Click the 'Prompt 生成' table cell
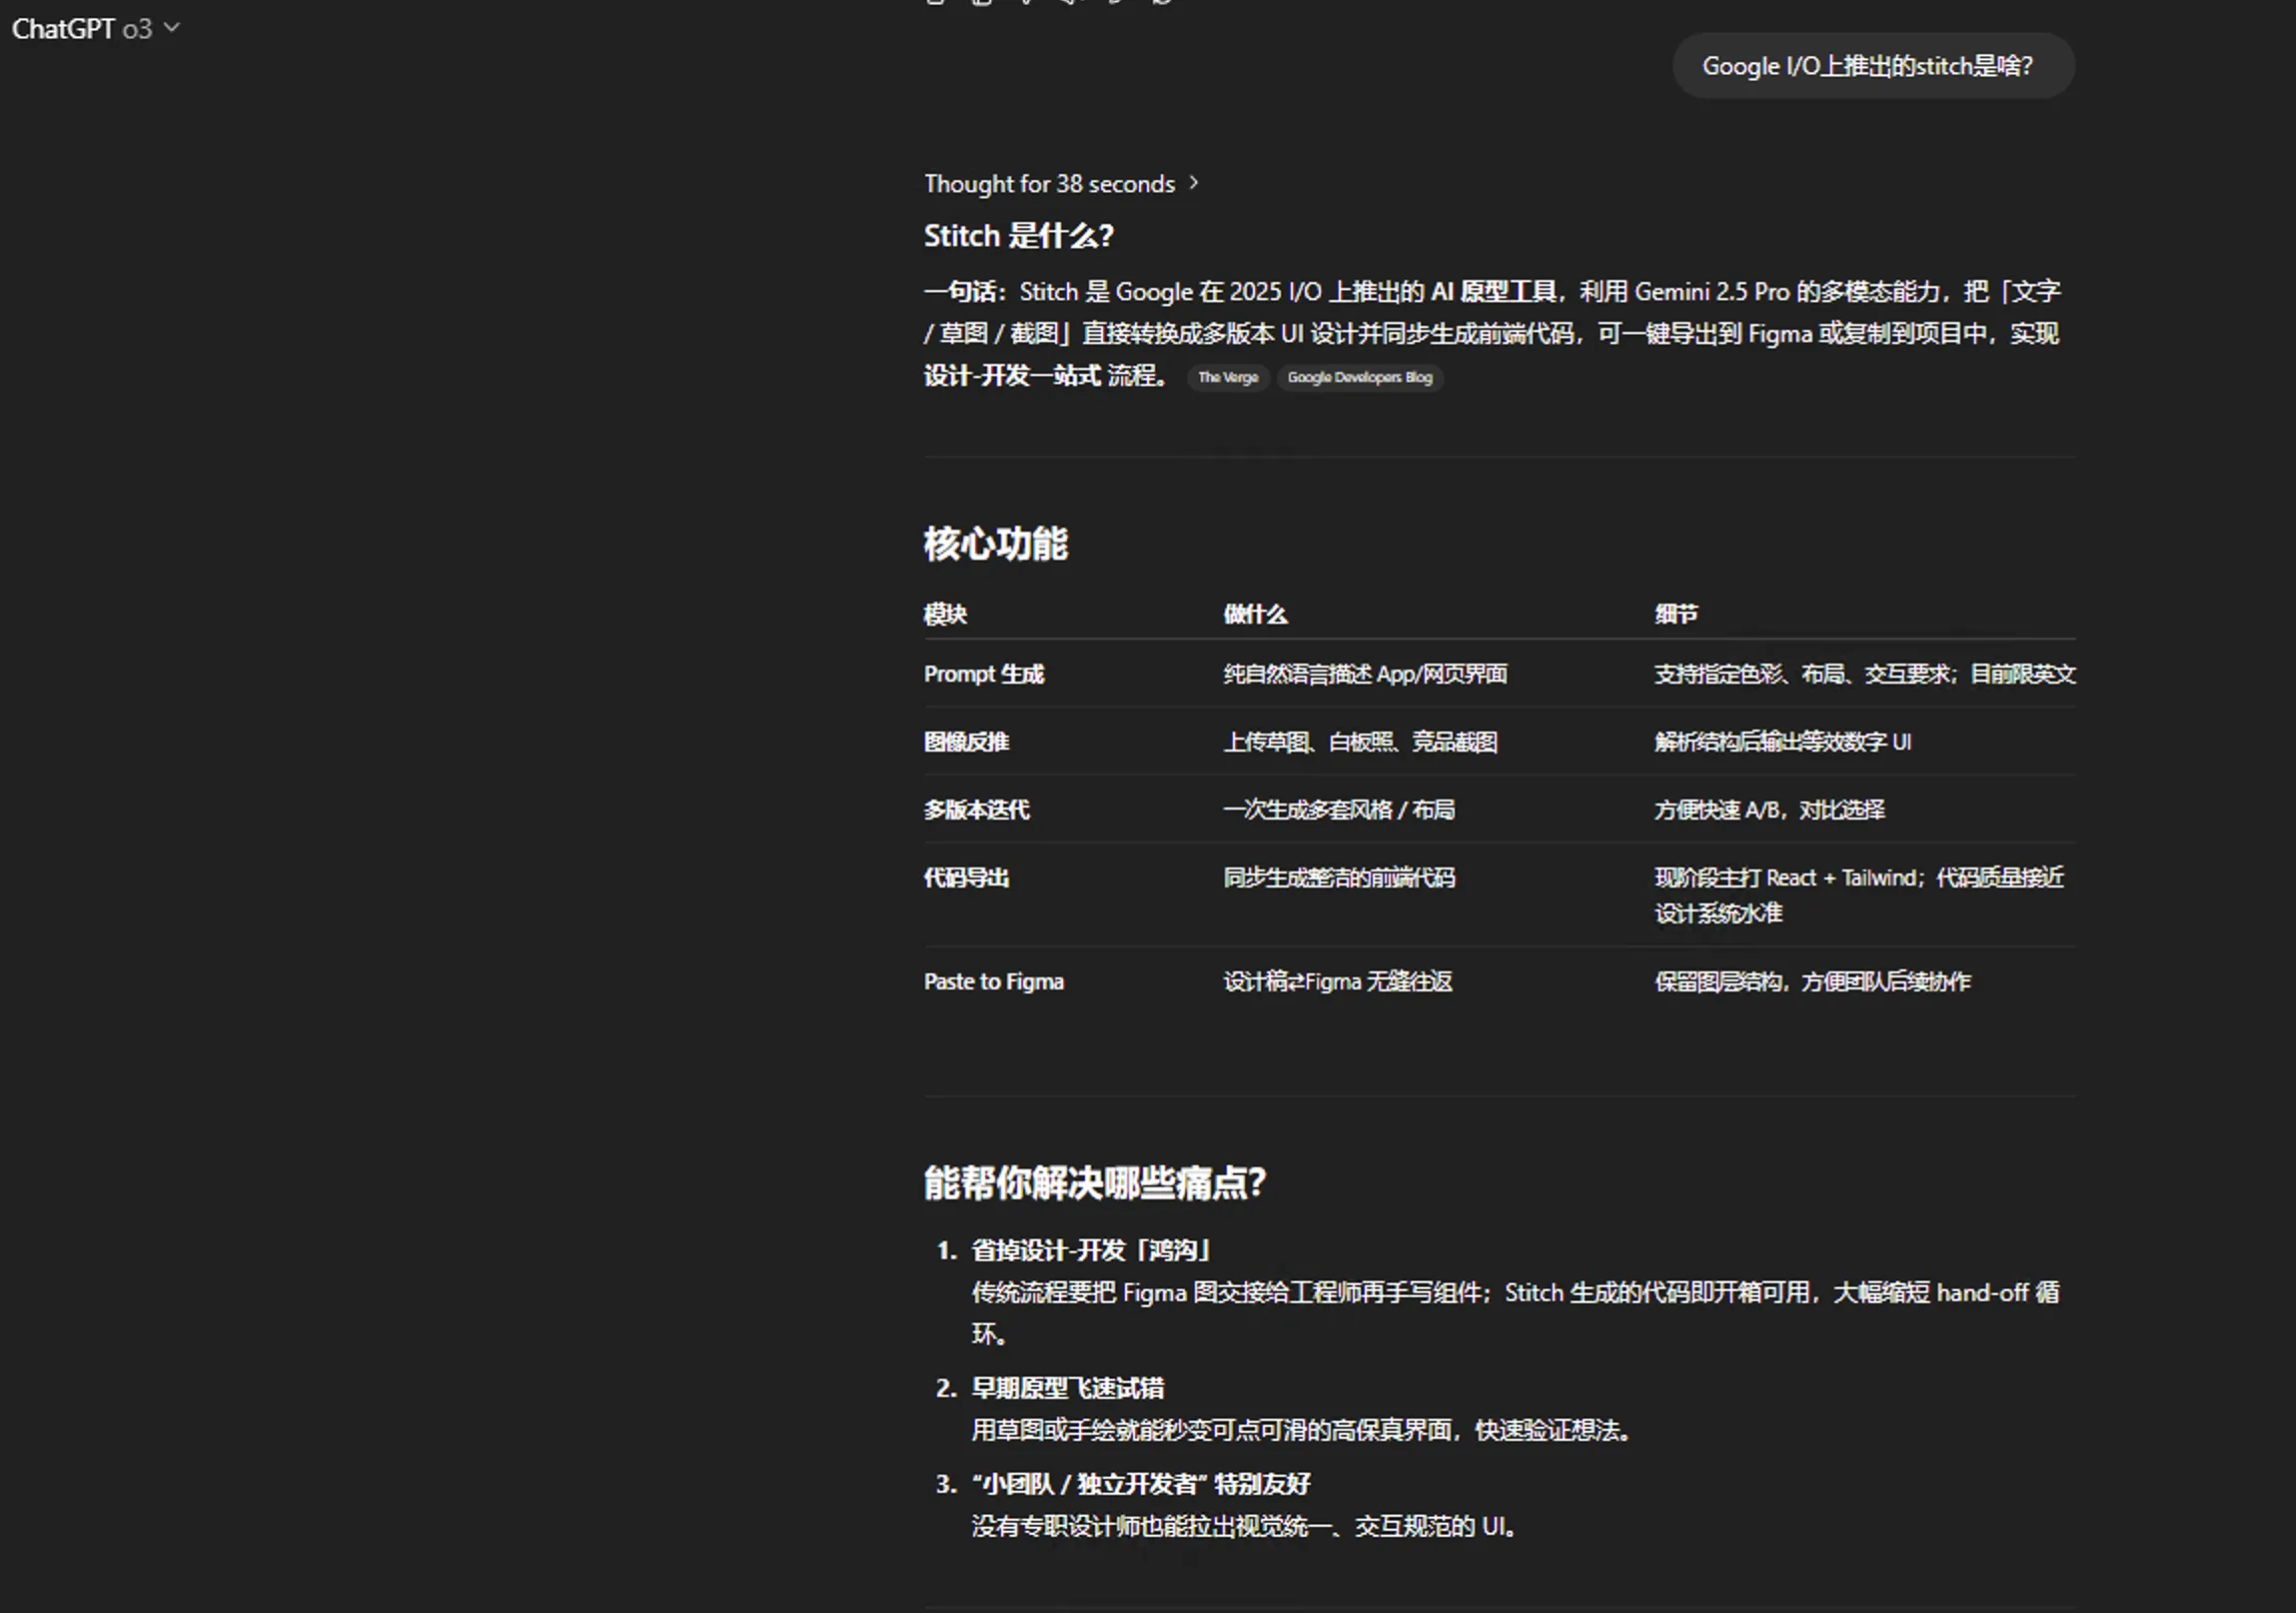The image size is (2296, 1613). (x=983, y=674)
